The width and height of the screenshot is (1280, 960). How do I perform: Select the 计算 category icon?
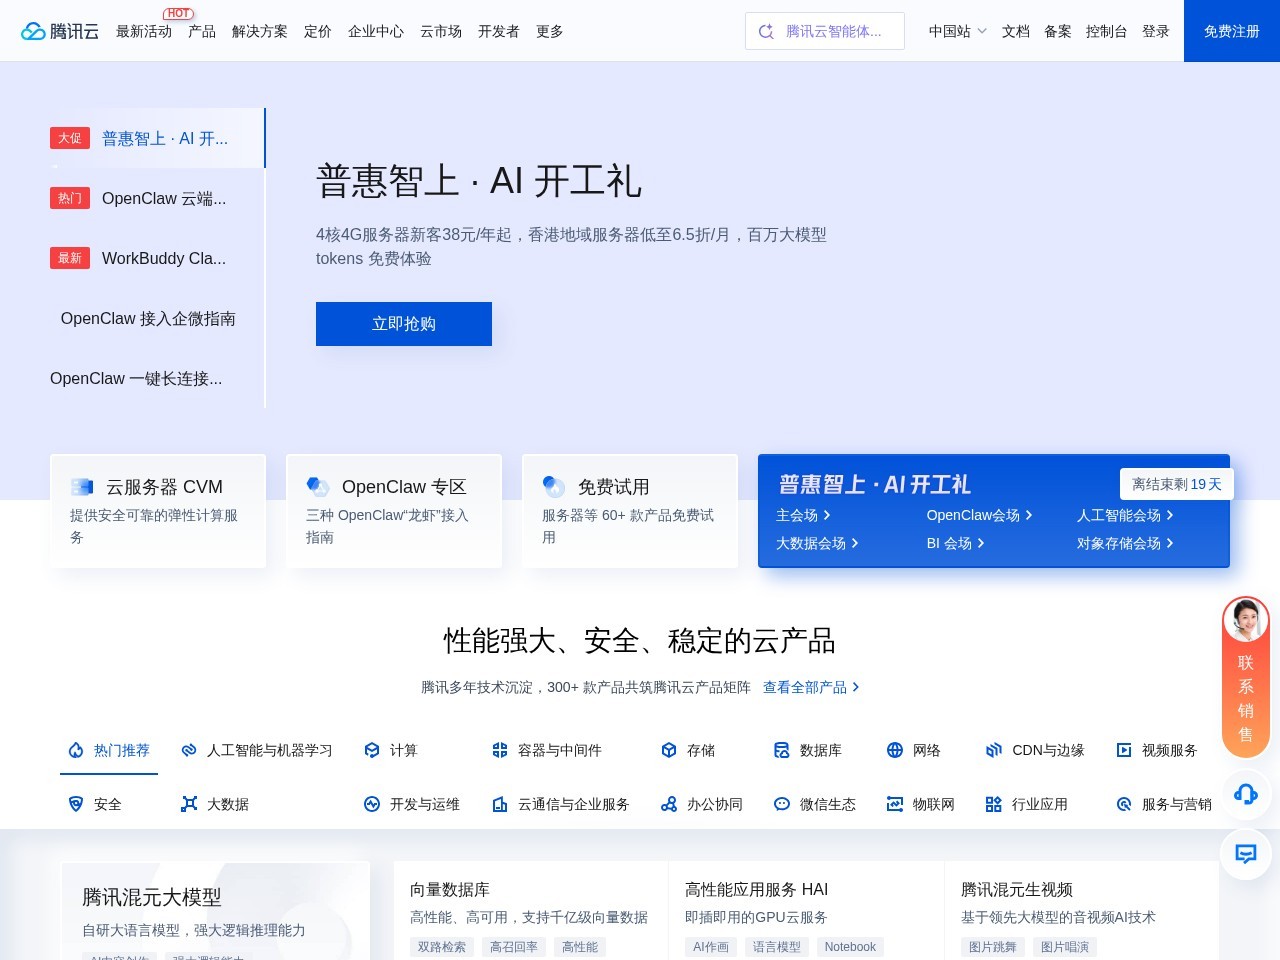coord(371,750)
